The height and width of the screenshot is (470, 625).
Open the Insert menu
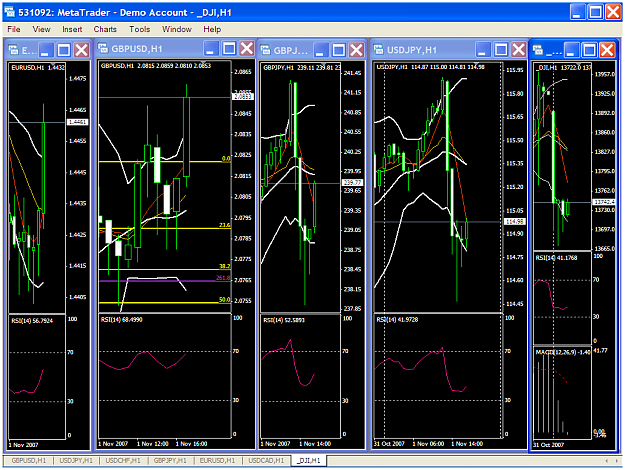click(72, 29)
